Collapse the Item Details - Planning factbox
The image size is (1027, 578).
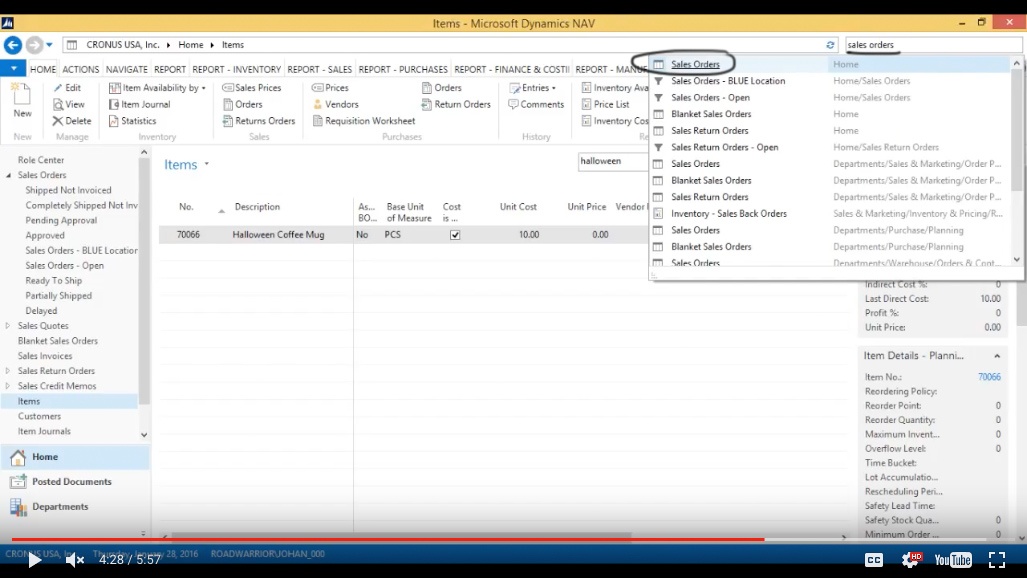(997, 356)
